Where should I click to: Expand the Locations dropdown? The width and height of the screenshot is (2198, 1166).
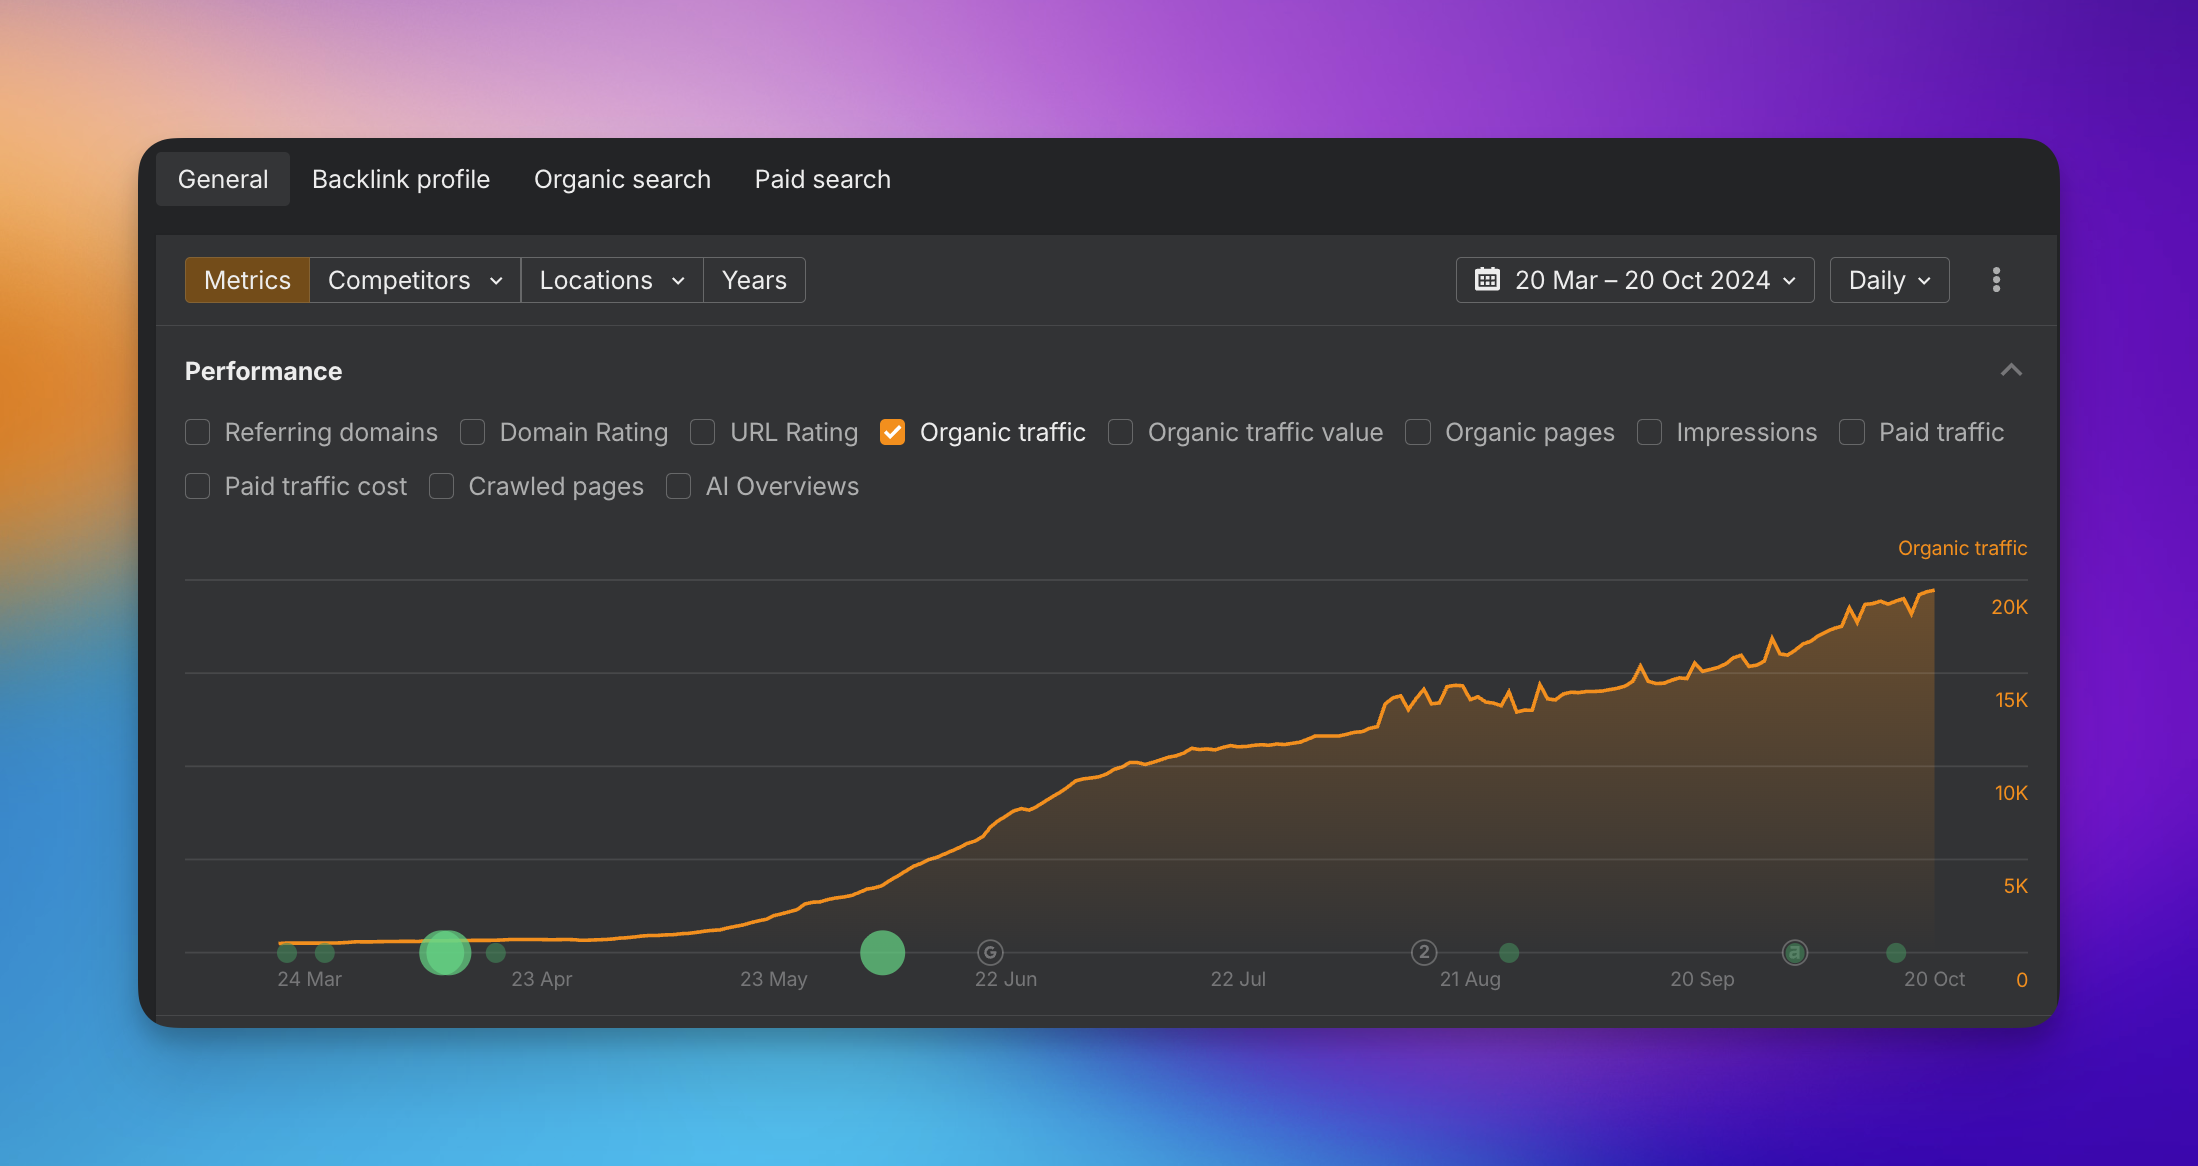click(612, 280)
